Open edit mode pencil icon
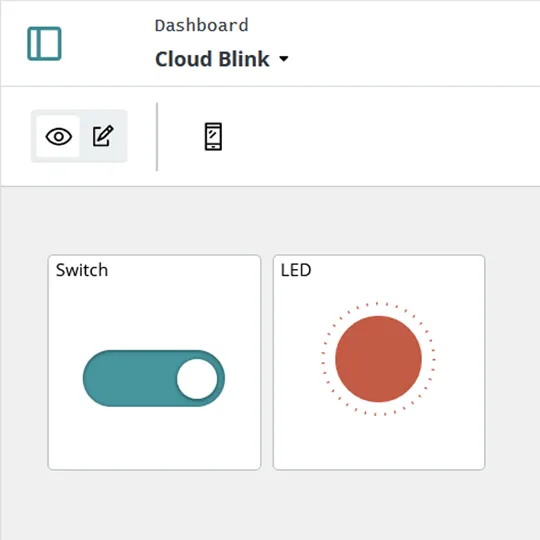The height and width of the screenshot is (540, 540). (103, 136)
